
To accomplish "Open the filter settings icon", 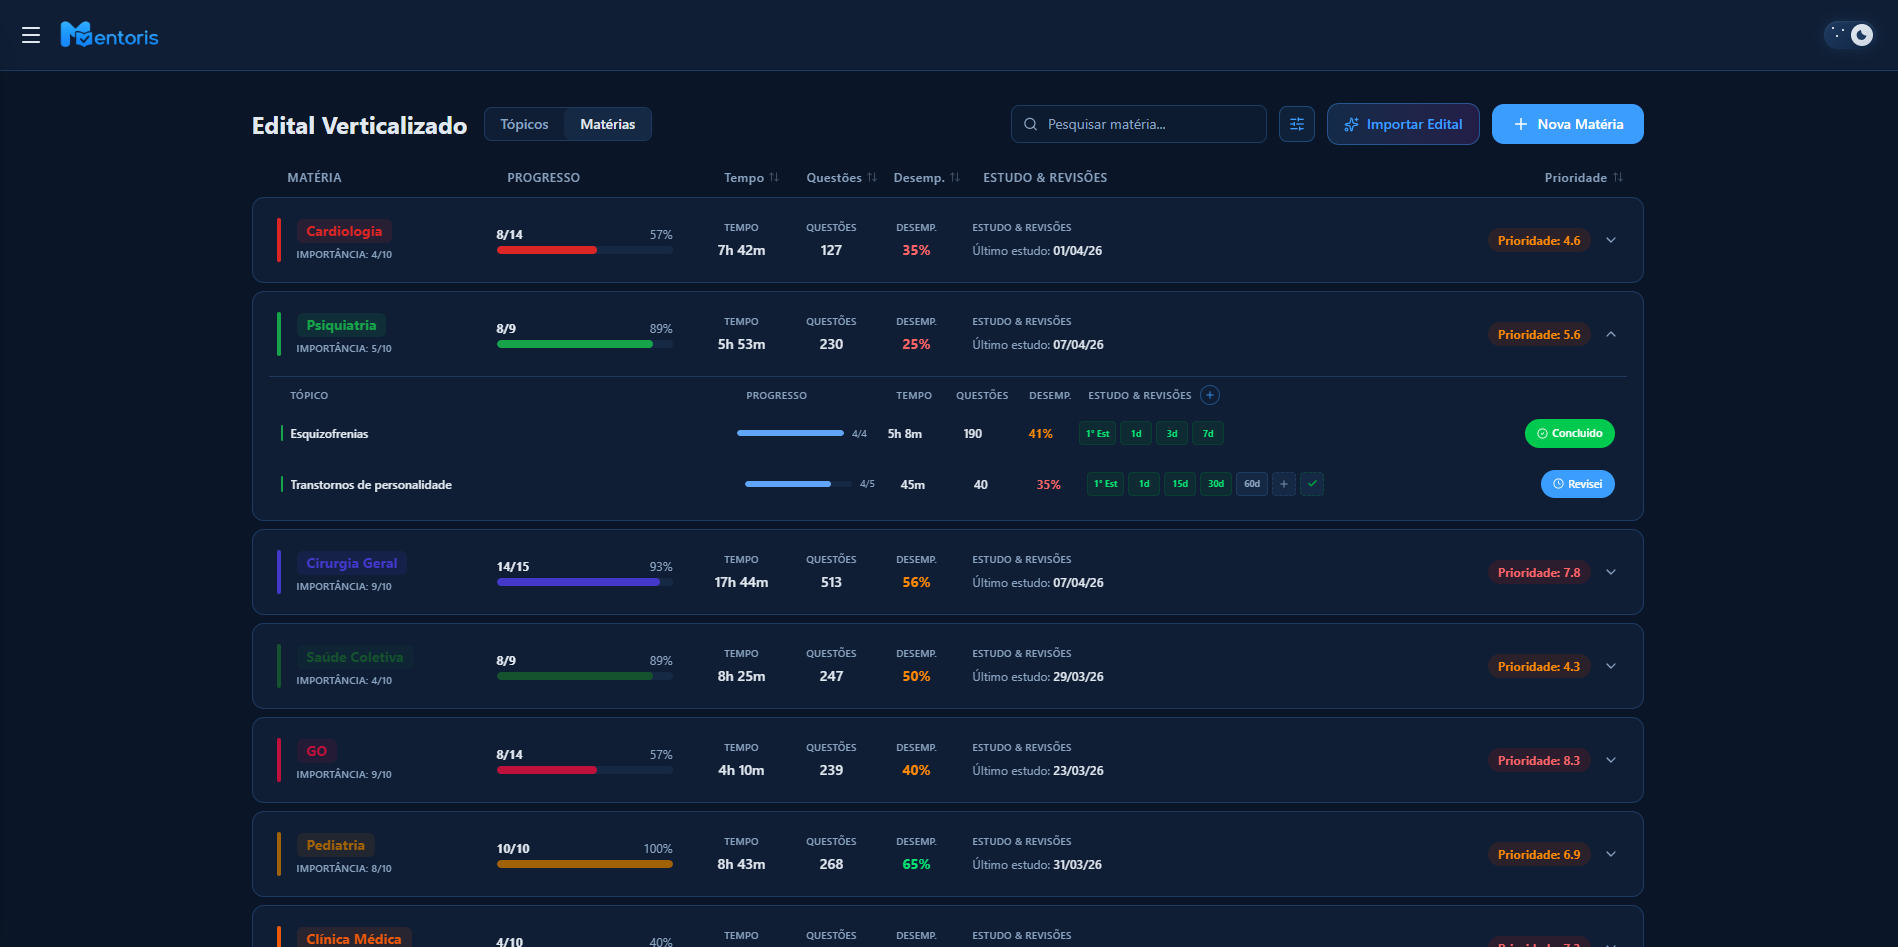I will pyautogui.click(x=1296, y=124).
